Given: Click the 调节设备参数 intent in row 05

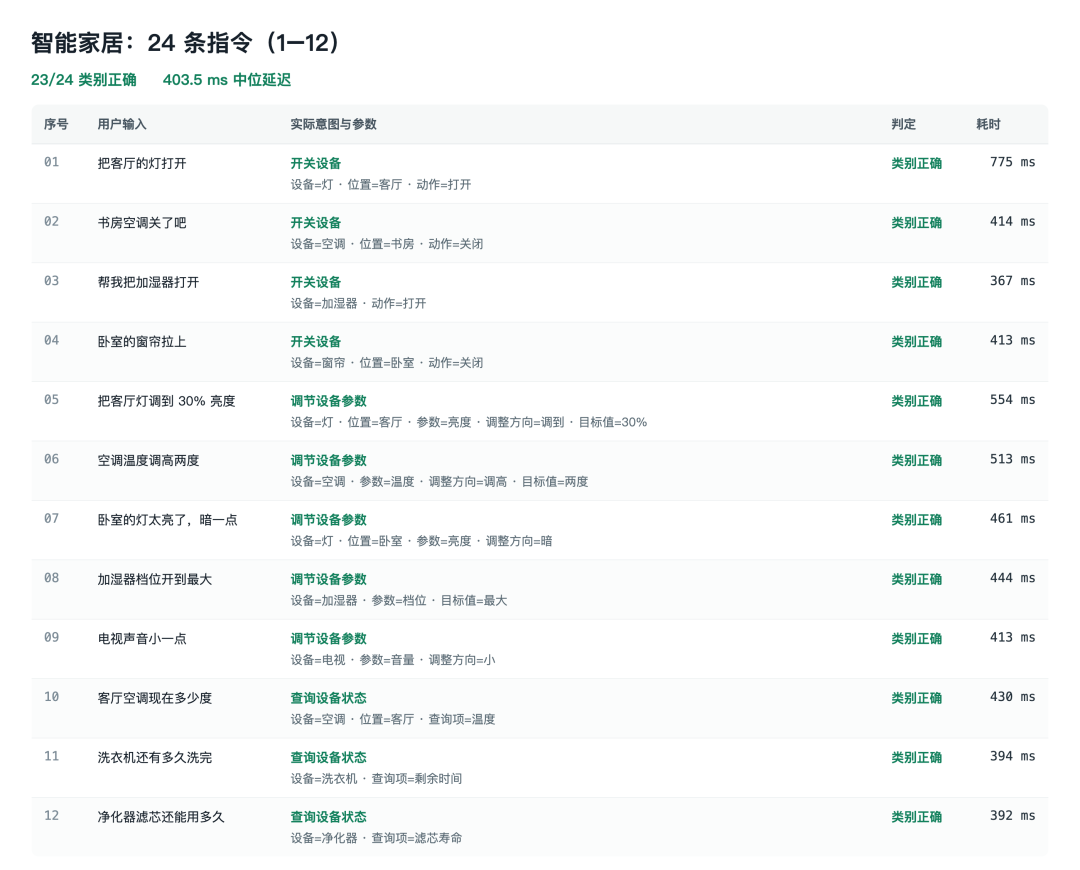Looking at the screenshot, I should click(329, 401).
